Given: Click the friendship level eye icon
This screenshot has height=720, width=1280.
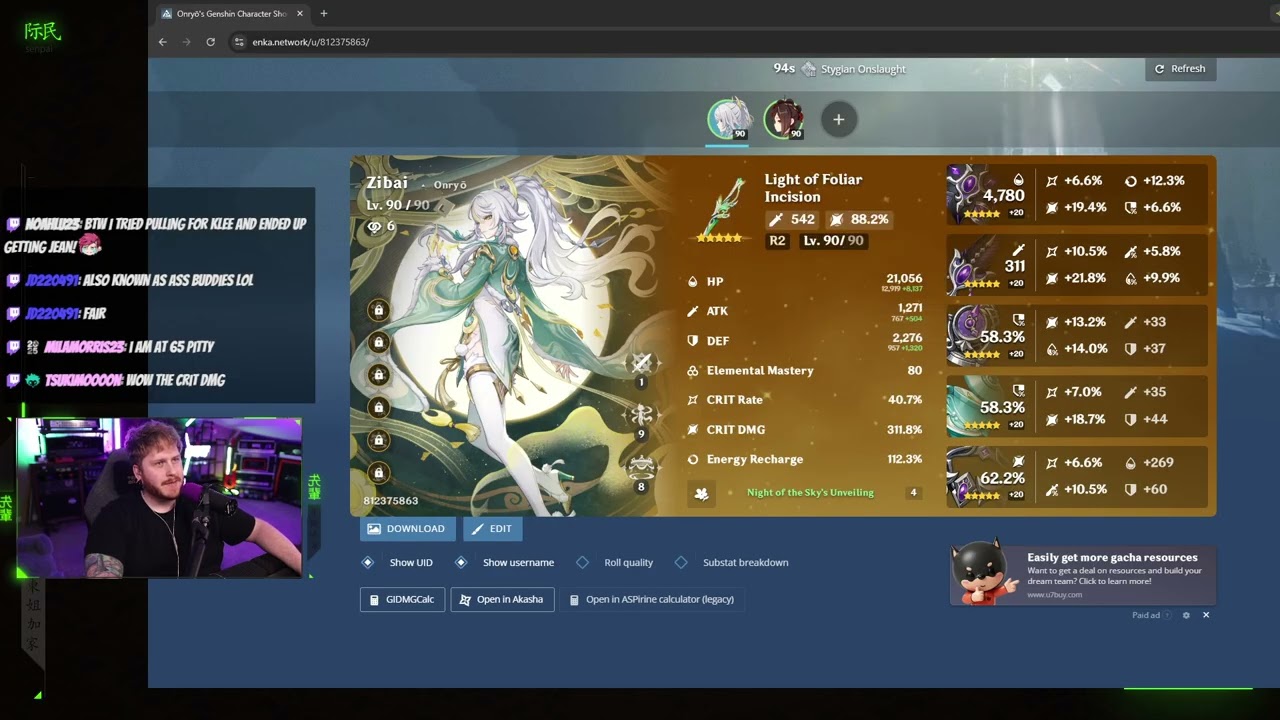Looking at the screenshot, I should click(375, 227).
